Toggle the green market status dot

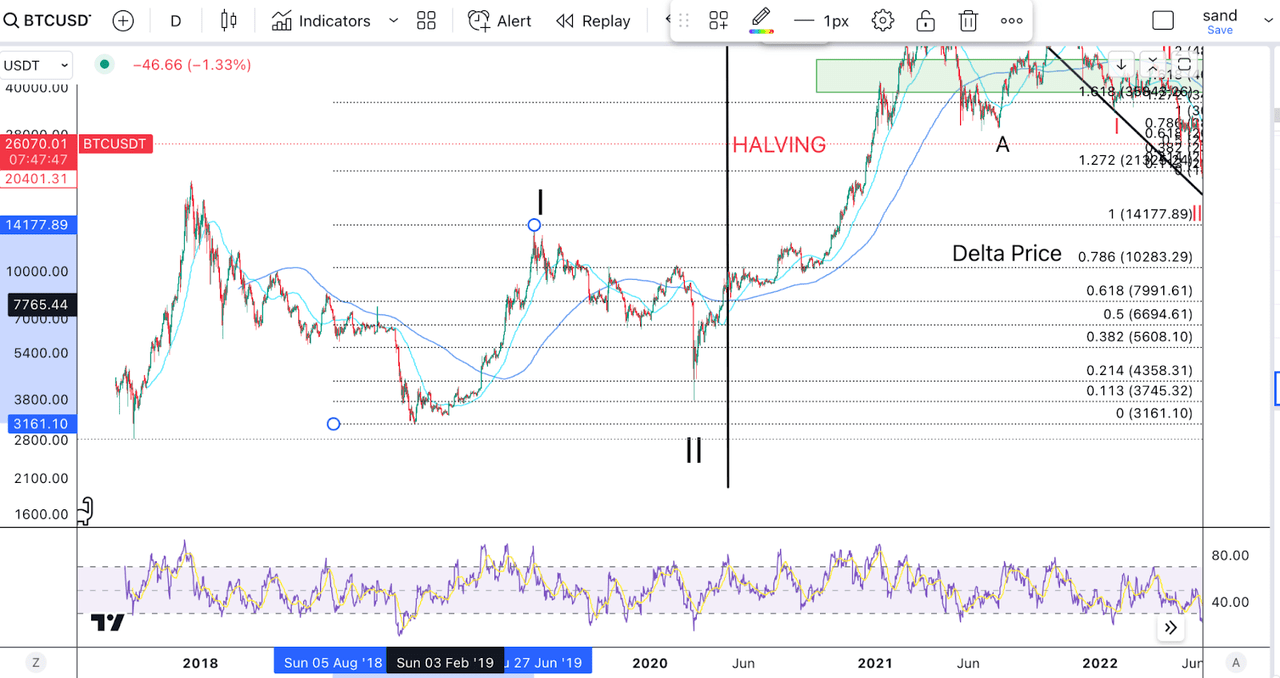104,65
